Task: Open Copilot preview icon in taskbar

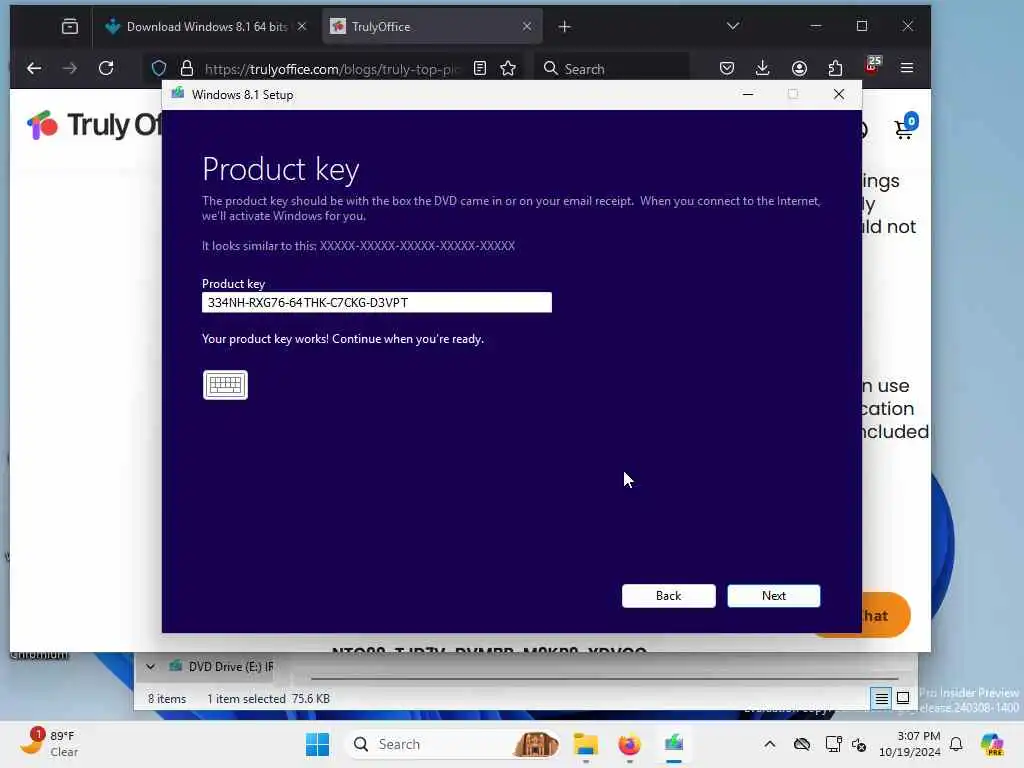Action: pyautogui.click(x=992, y=744)
